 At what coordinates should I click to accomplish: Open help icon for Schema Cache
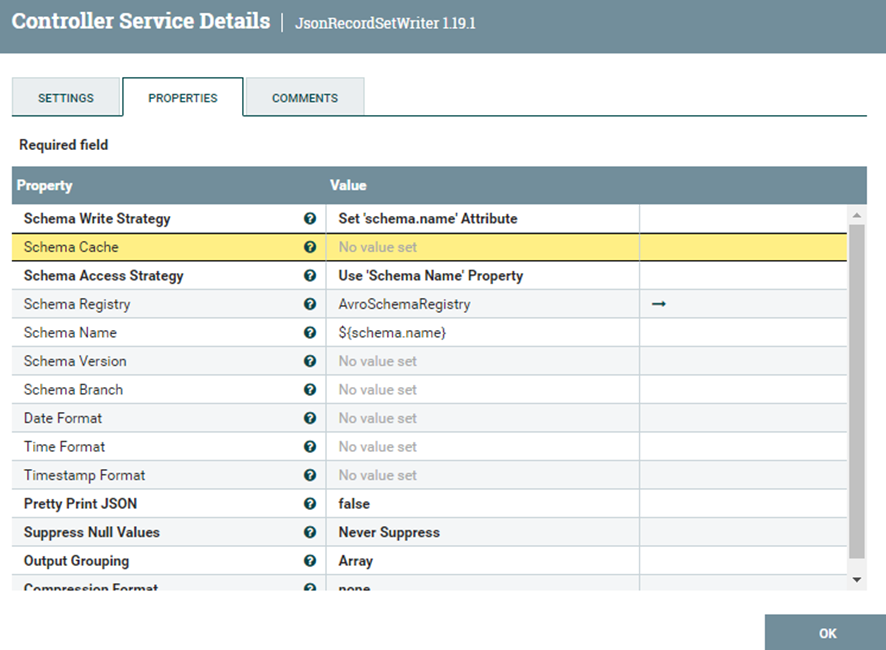310,247
